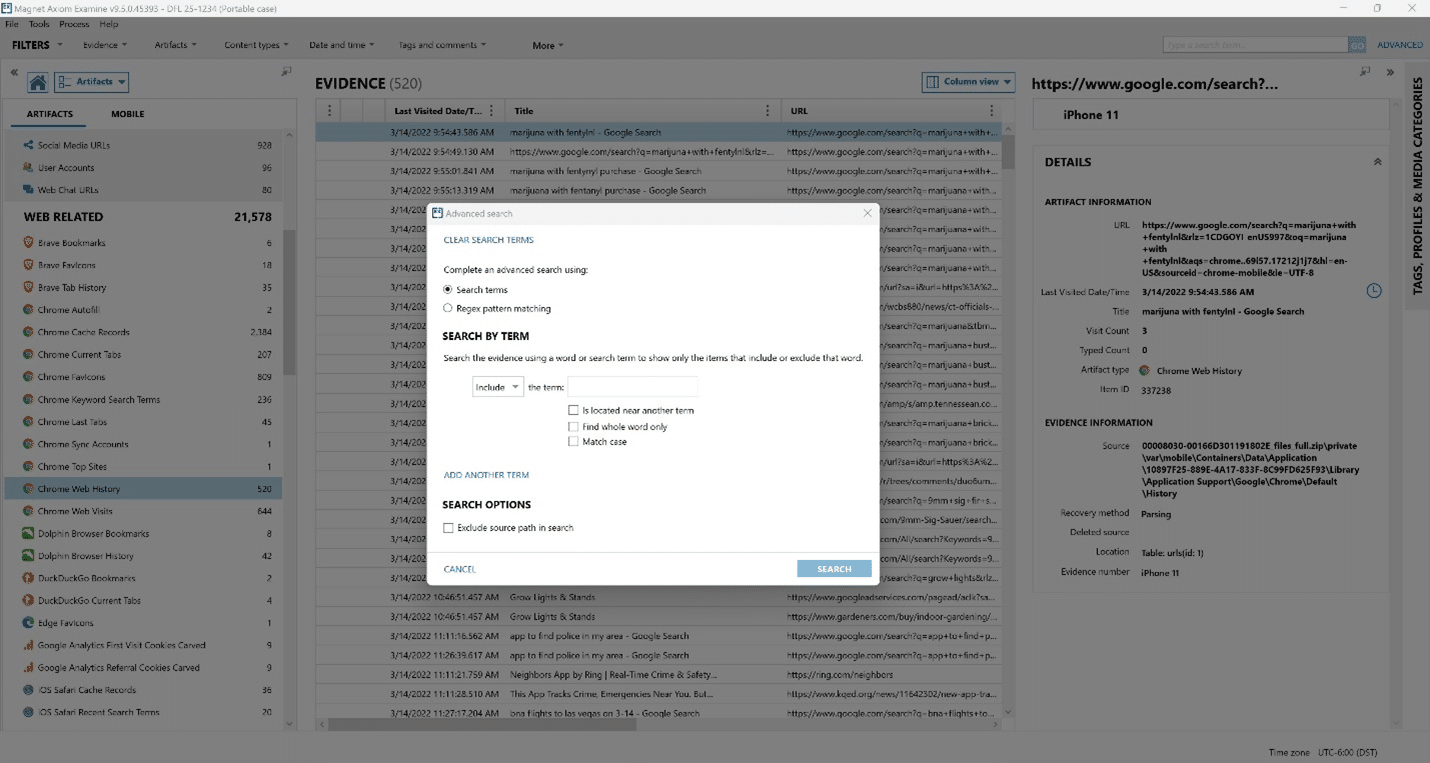Click the three-dot options icon on the Title column

click(768, 110)
